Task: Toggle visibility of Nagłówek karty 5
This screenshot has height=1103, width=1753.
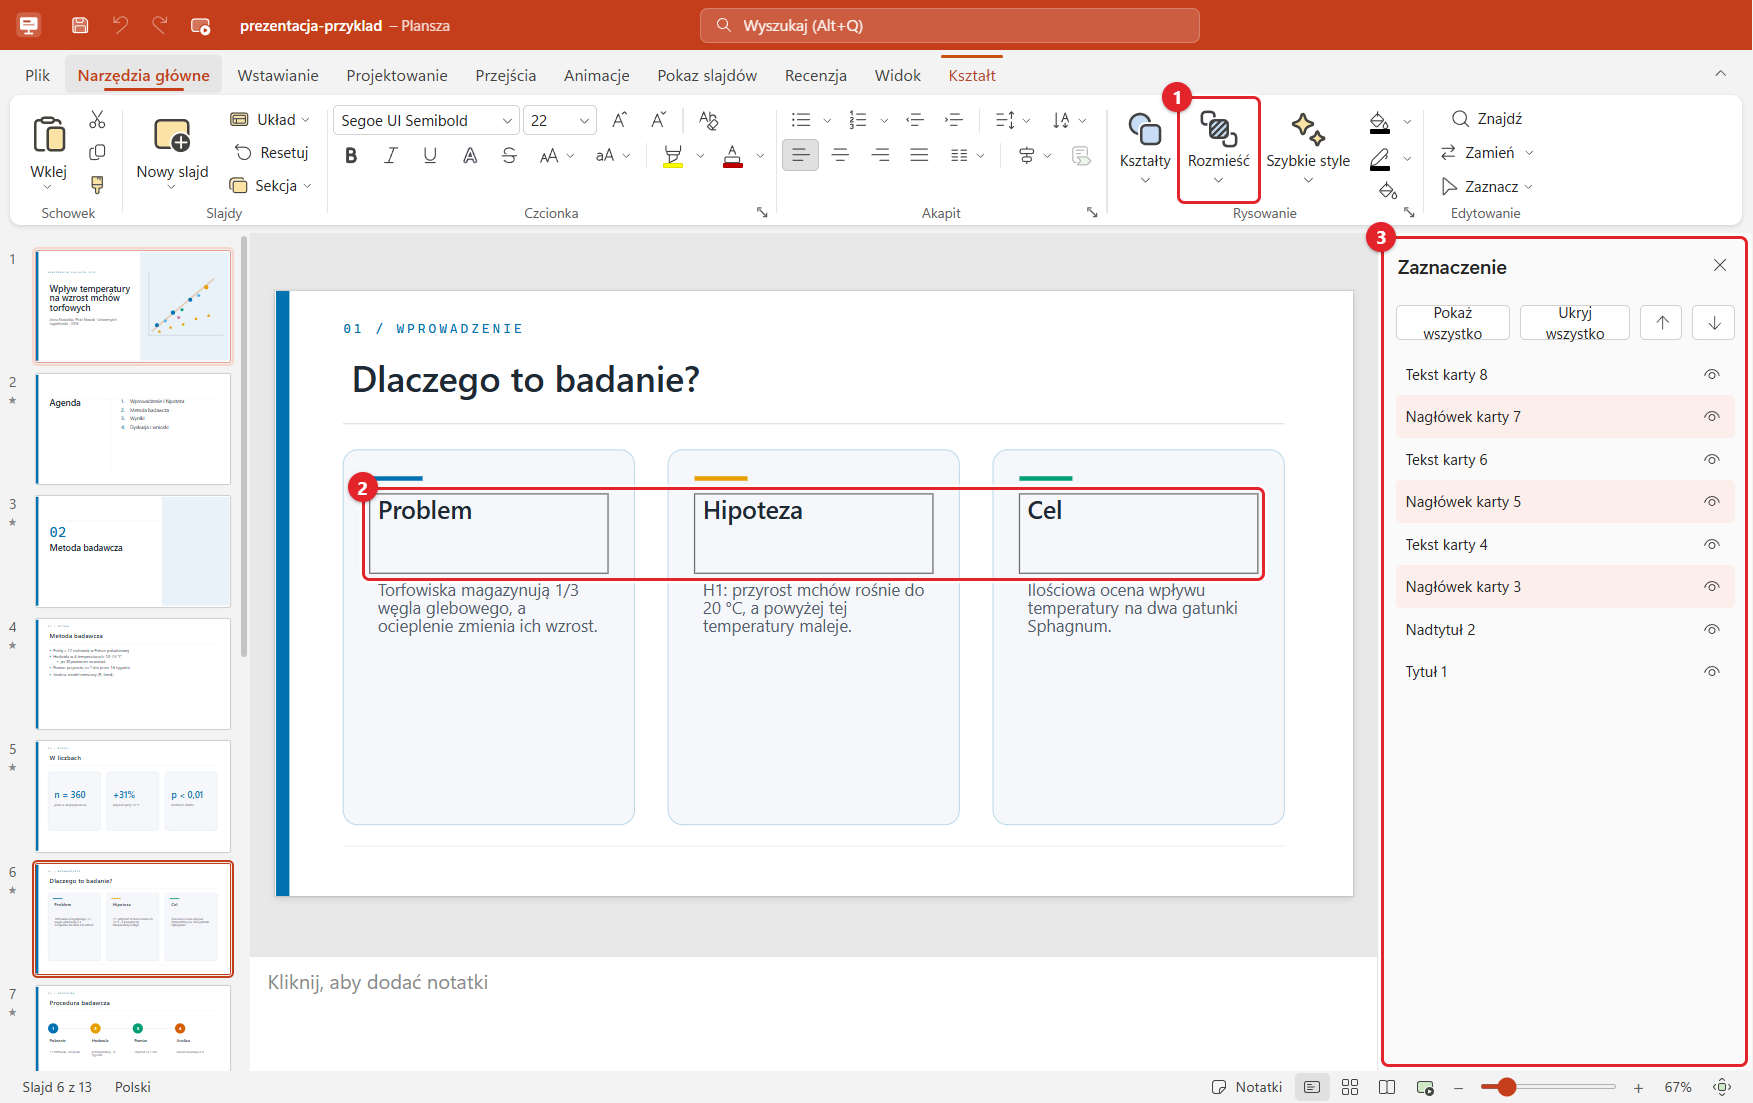Action: pos(1712,502)
